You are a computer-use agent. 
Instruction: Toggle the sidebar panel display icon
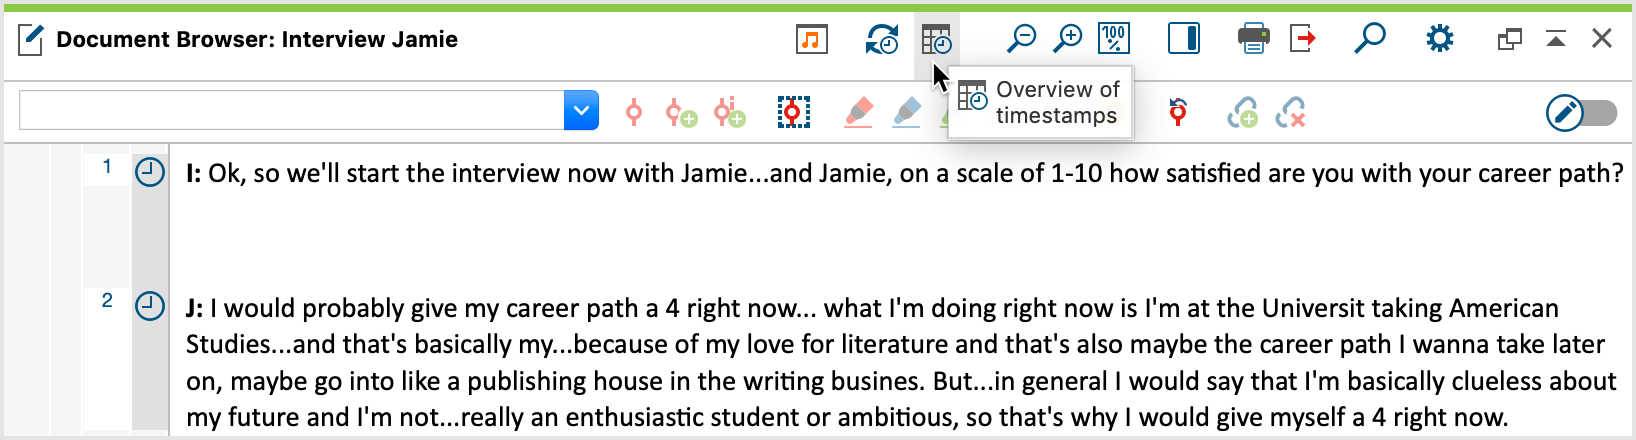coord(1184,39)
